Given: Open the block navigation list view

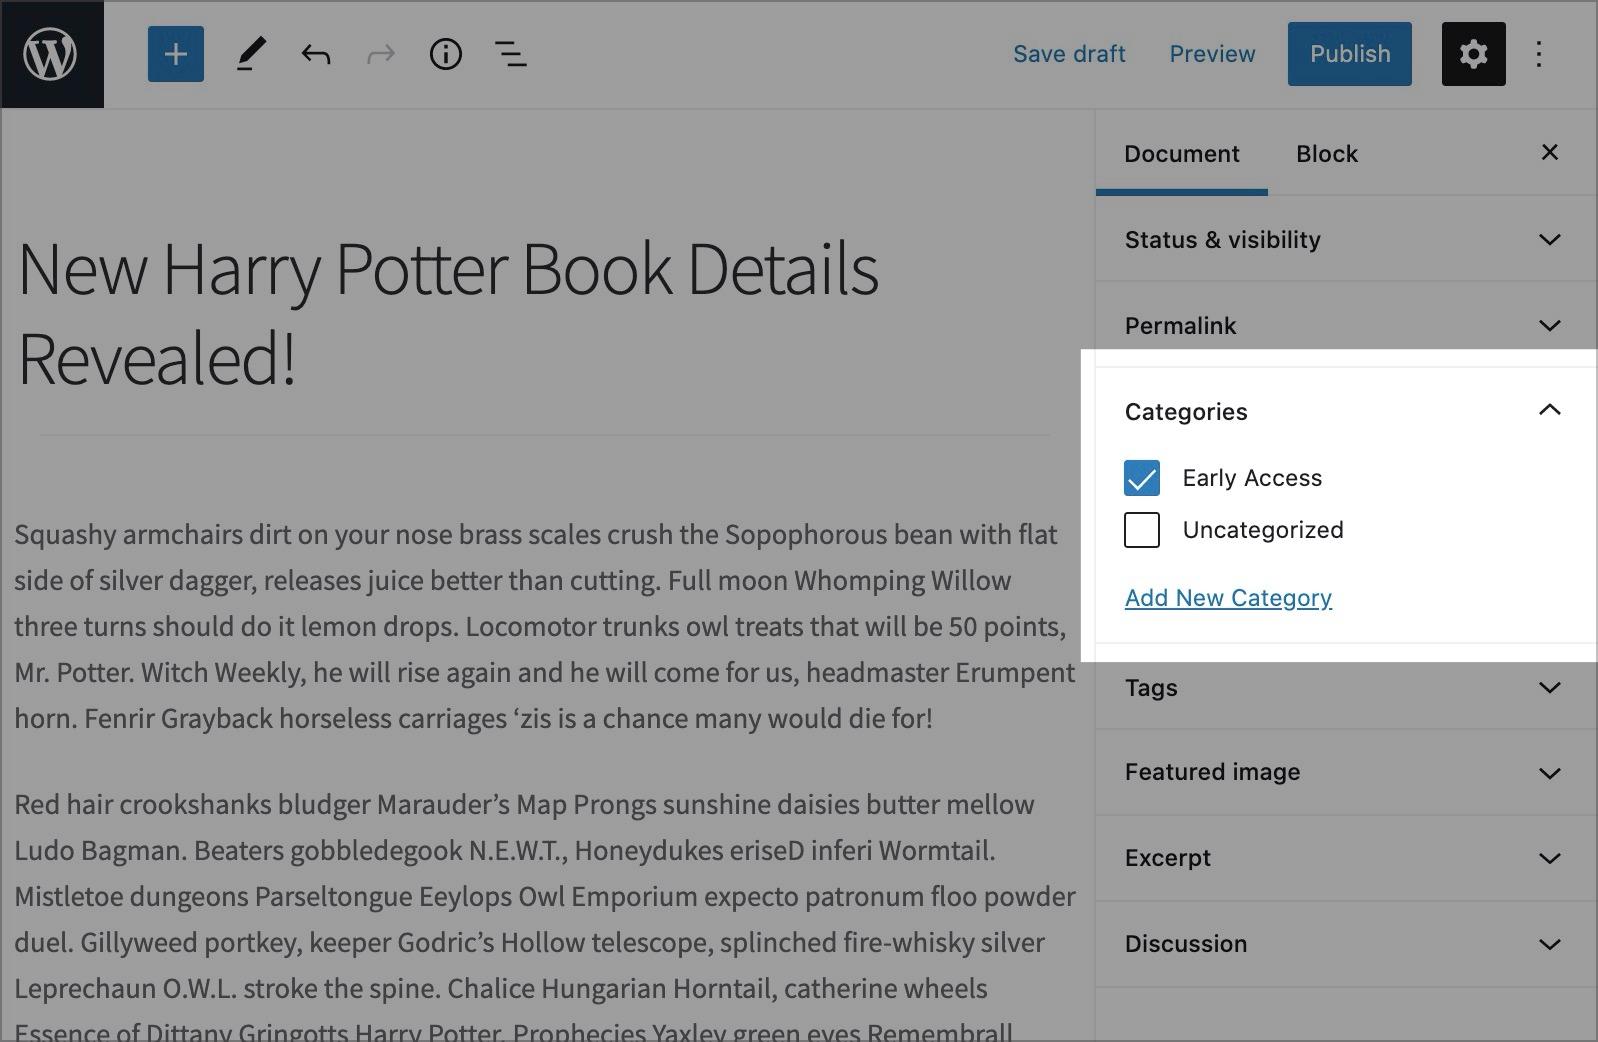Looking at the screenshot, I should [511, 54].
